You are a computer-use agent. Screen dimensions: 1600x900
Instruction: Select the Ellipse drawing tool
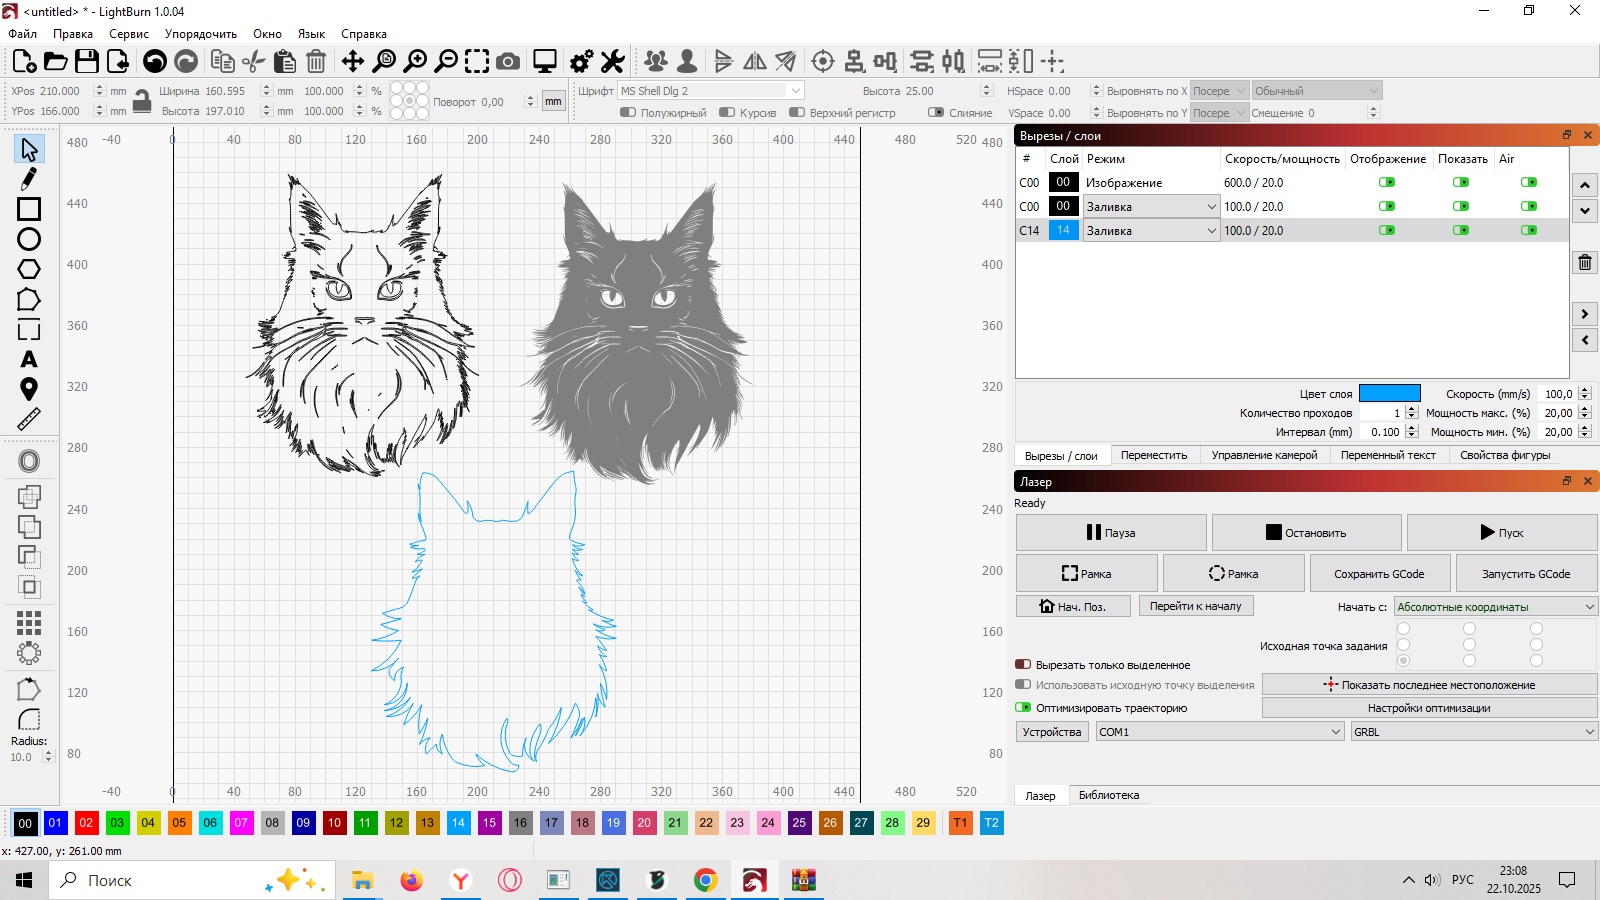point(28,239)
